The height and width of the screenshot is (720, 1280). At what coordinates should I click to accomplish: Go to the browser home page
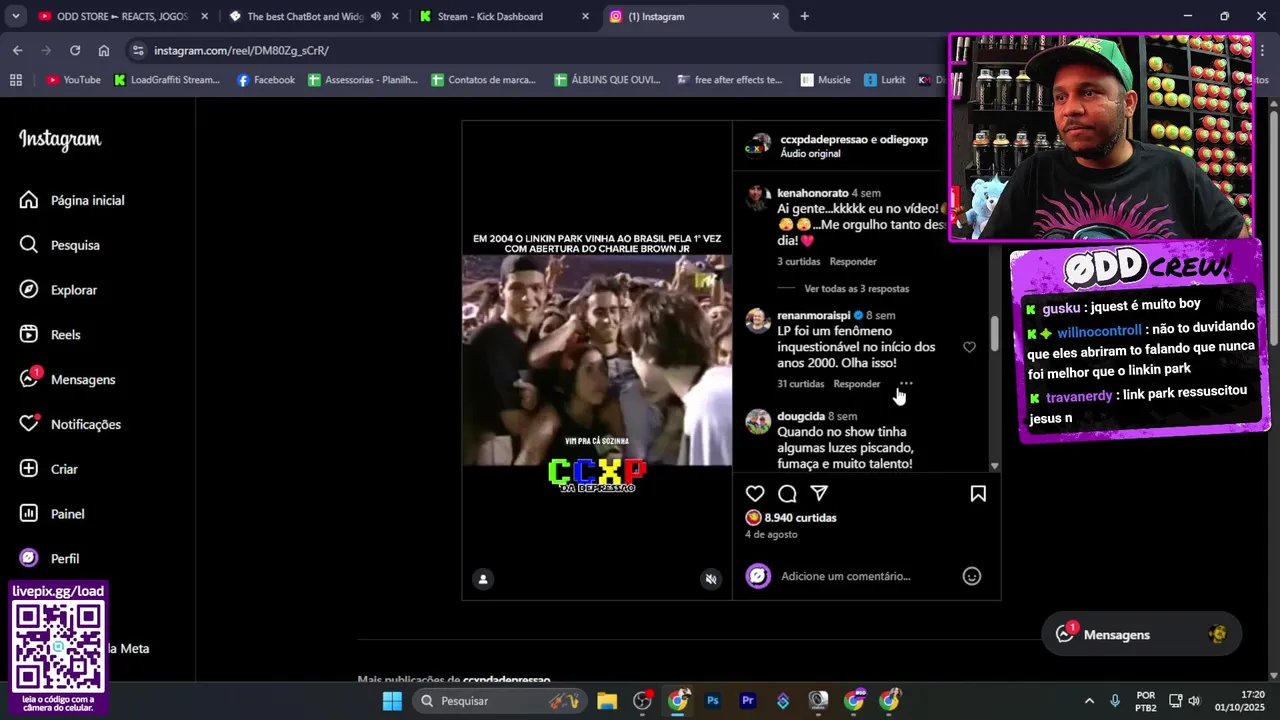tap(104, 50)
